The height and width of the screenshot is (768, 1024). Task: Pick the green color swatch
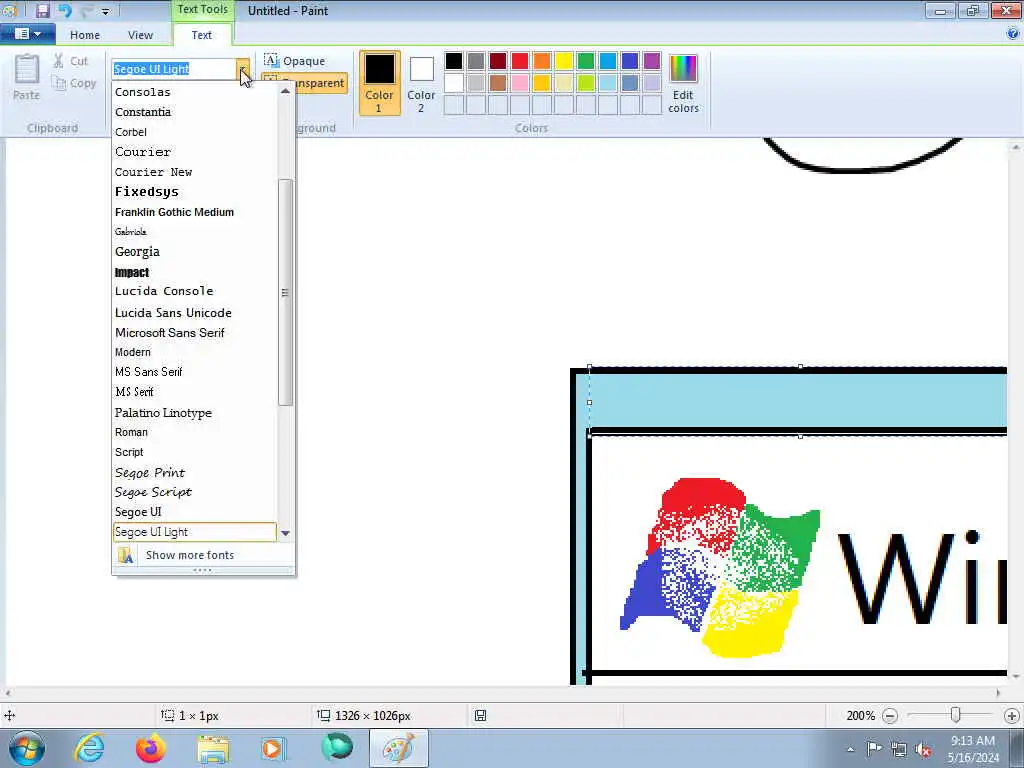(x=586, y=61)
